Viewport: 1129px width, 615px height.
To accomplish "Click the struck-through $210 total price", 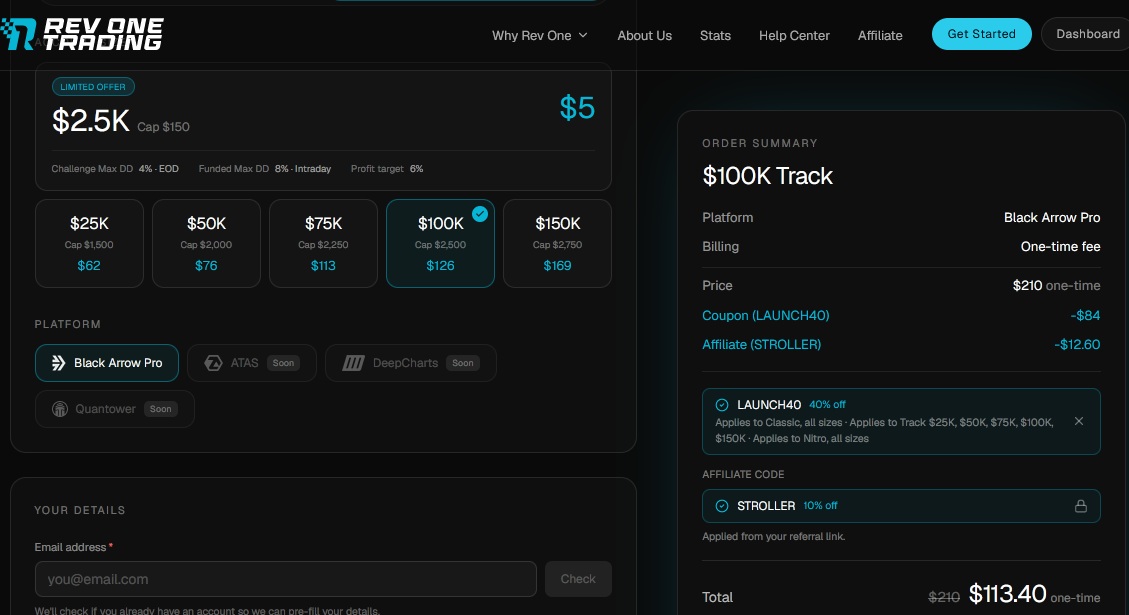I will pos(944,597).
